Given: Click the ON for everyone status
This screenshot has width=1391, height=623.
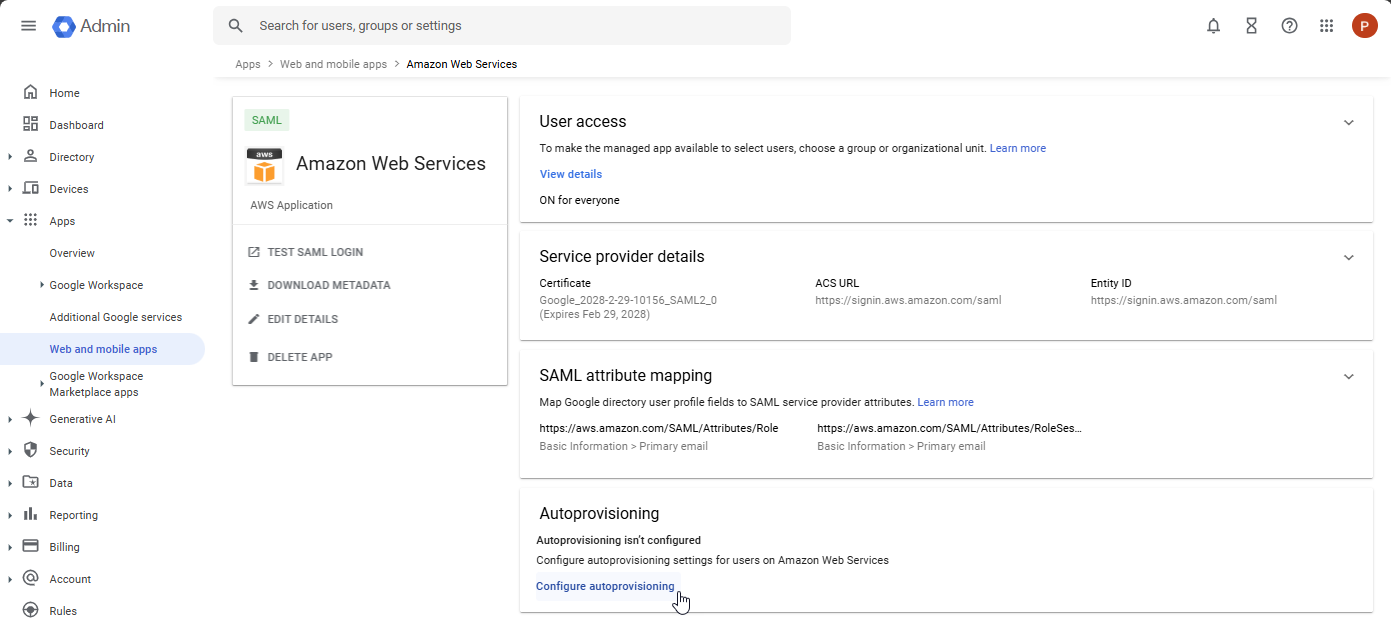Looking at the screenshot, I should (x=580, y=200).
